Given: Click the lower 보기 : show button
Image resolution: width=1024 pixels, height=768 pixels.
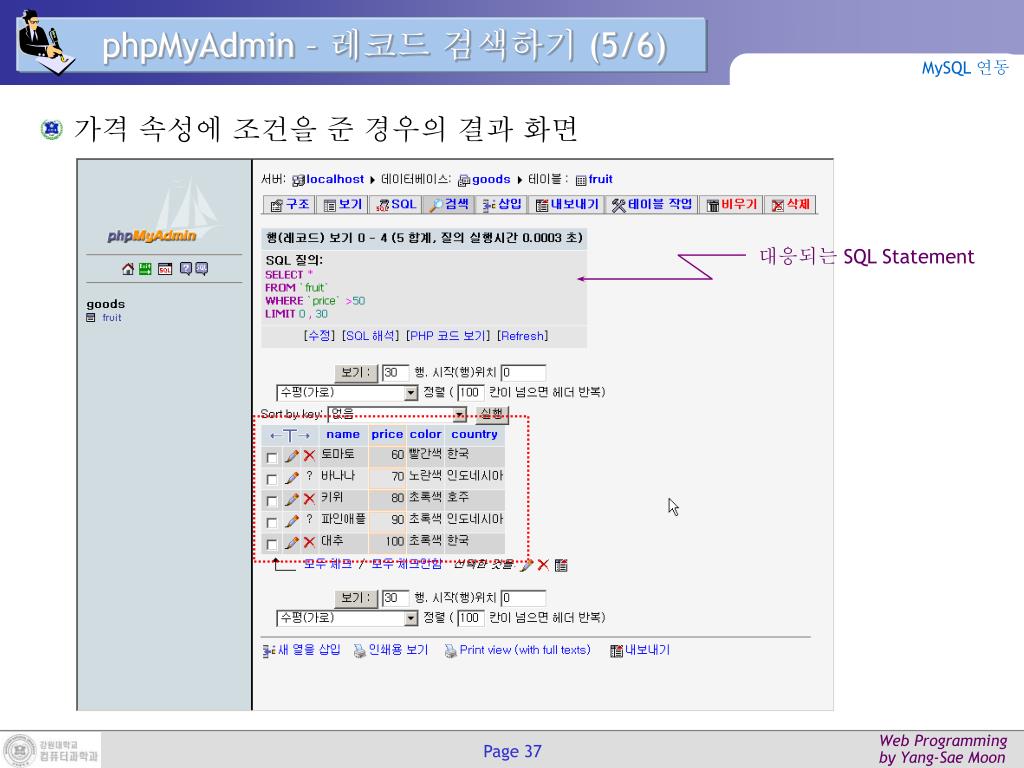Looking at the screenshot, I should 356,598.
